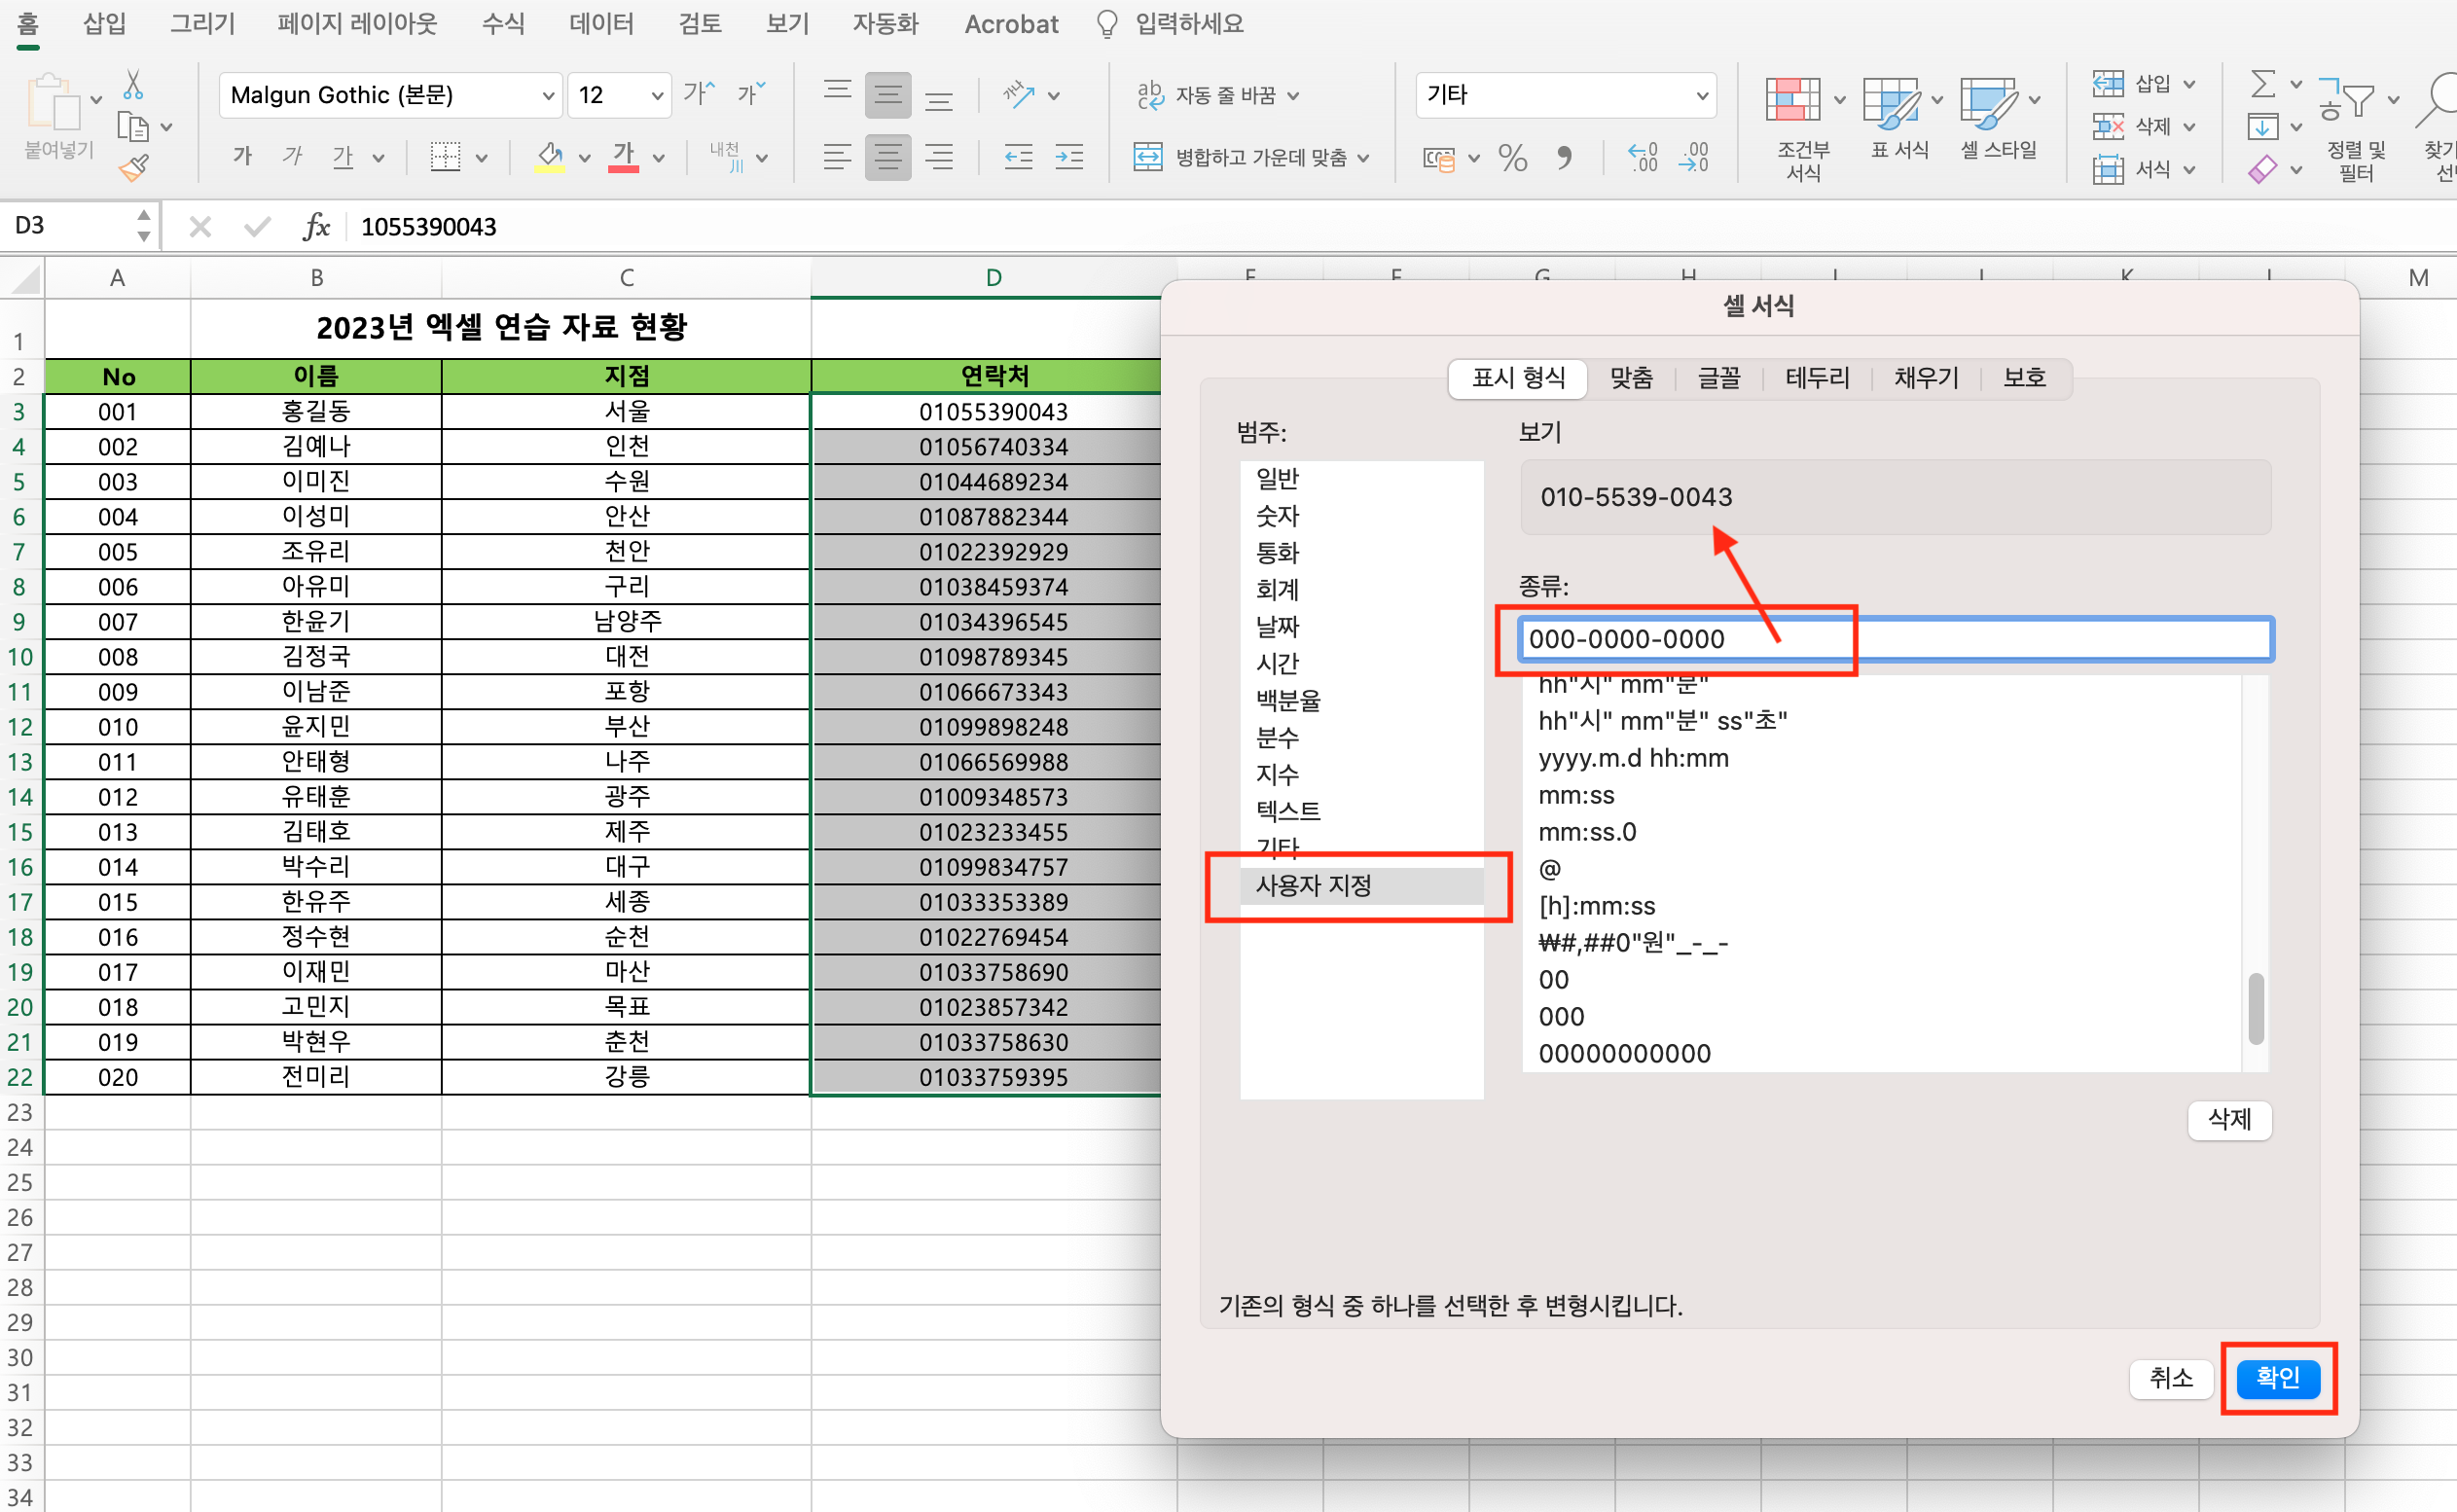
Task: Click 취소 button in dialog
Action: tap(2171, 1378)
